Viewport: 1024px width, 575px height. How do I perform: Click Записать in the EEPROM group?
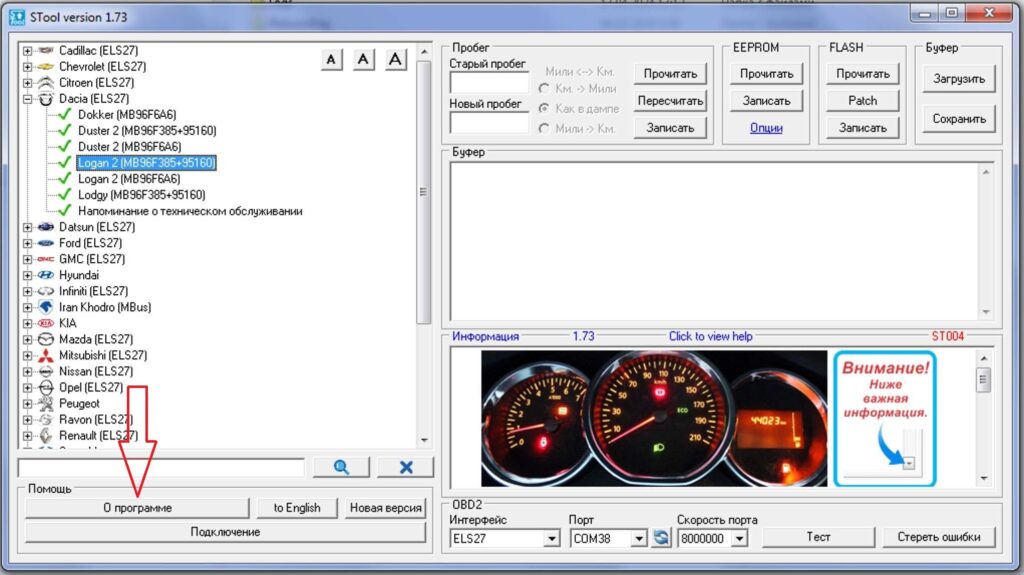tap(766, 101)
